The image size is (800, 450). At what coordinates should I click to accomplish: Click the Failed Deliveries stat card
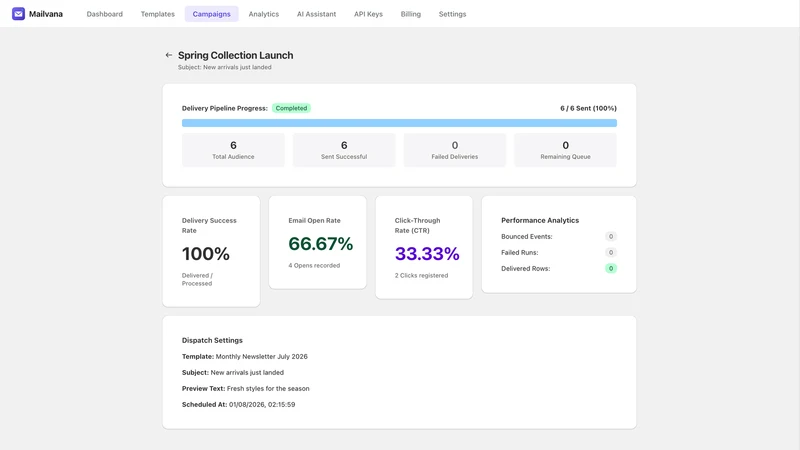(x=455, y=150)
